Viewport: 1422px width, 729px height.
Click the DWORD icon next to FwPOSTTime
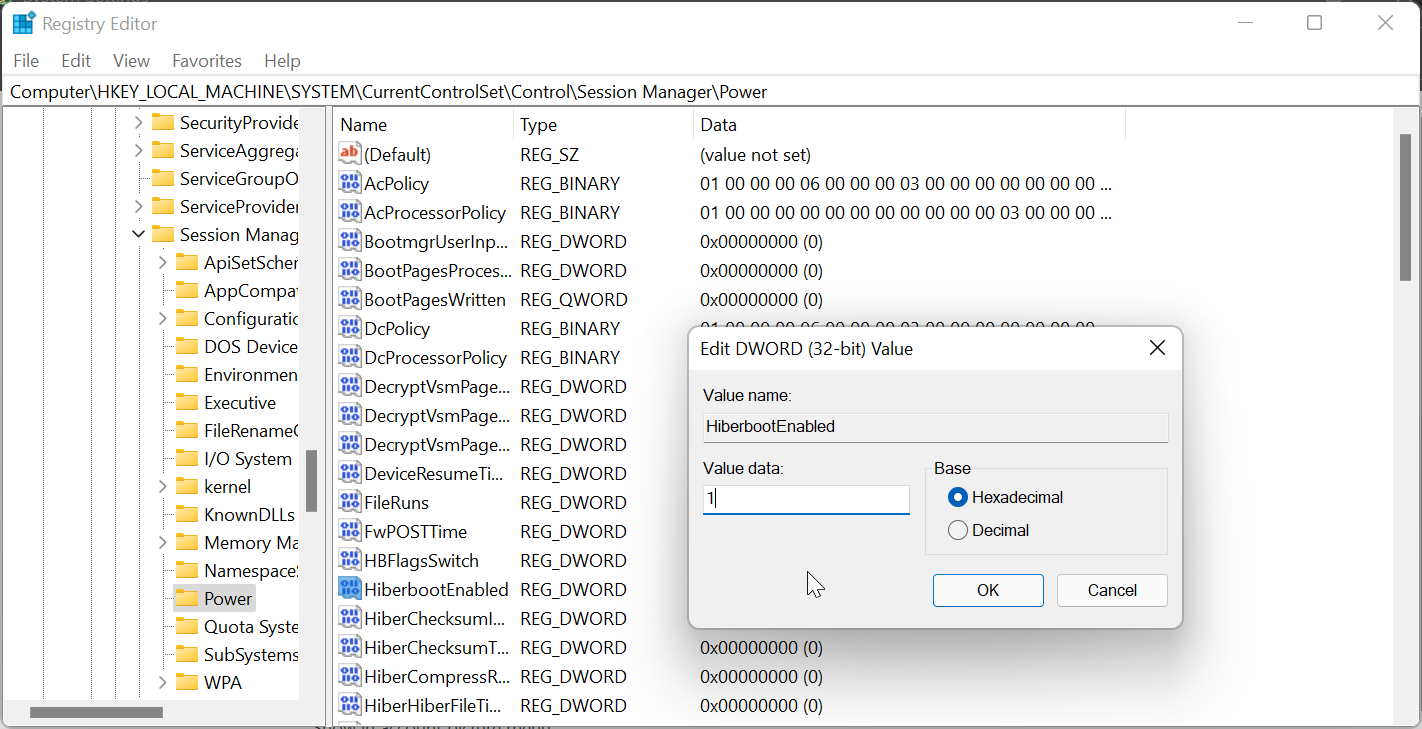tap(350, 531)
